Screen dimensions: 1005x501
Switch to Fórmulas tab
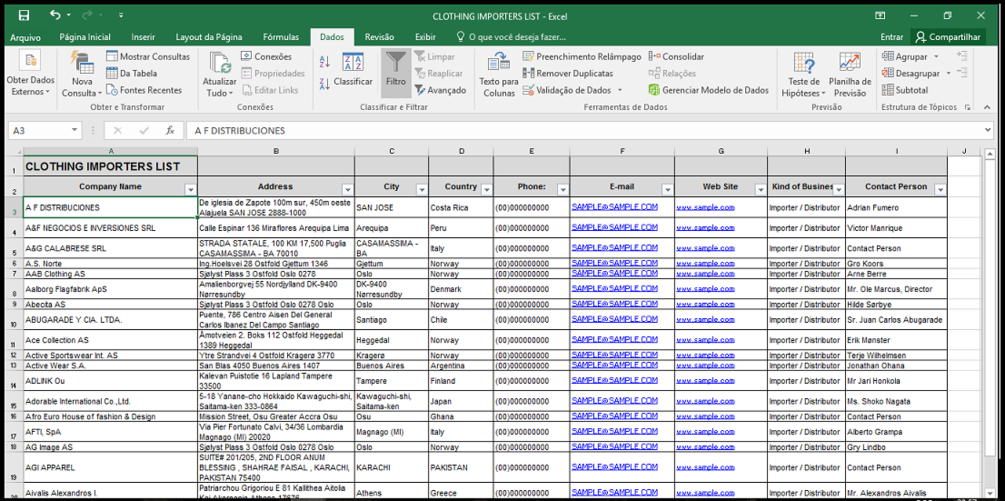coord(281,37)
